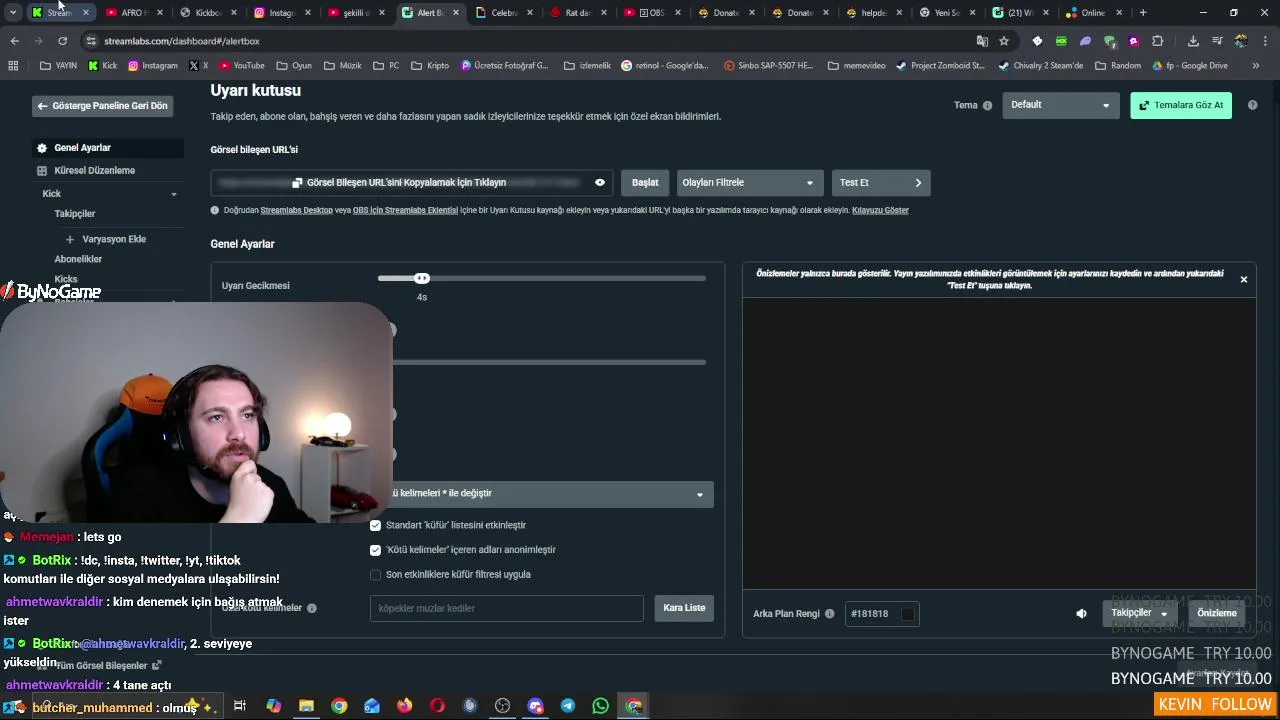Click the info icon beside Arka Plan Rengi
The image size is (1280, 720).
pyautogui.click(x=830, y=614)
